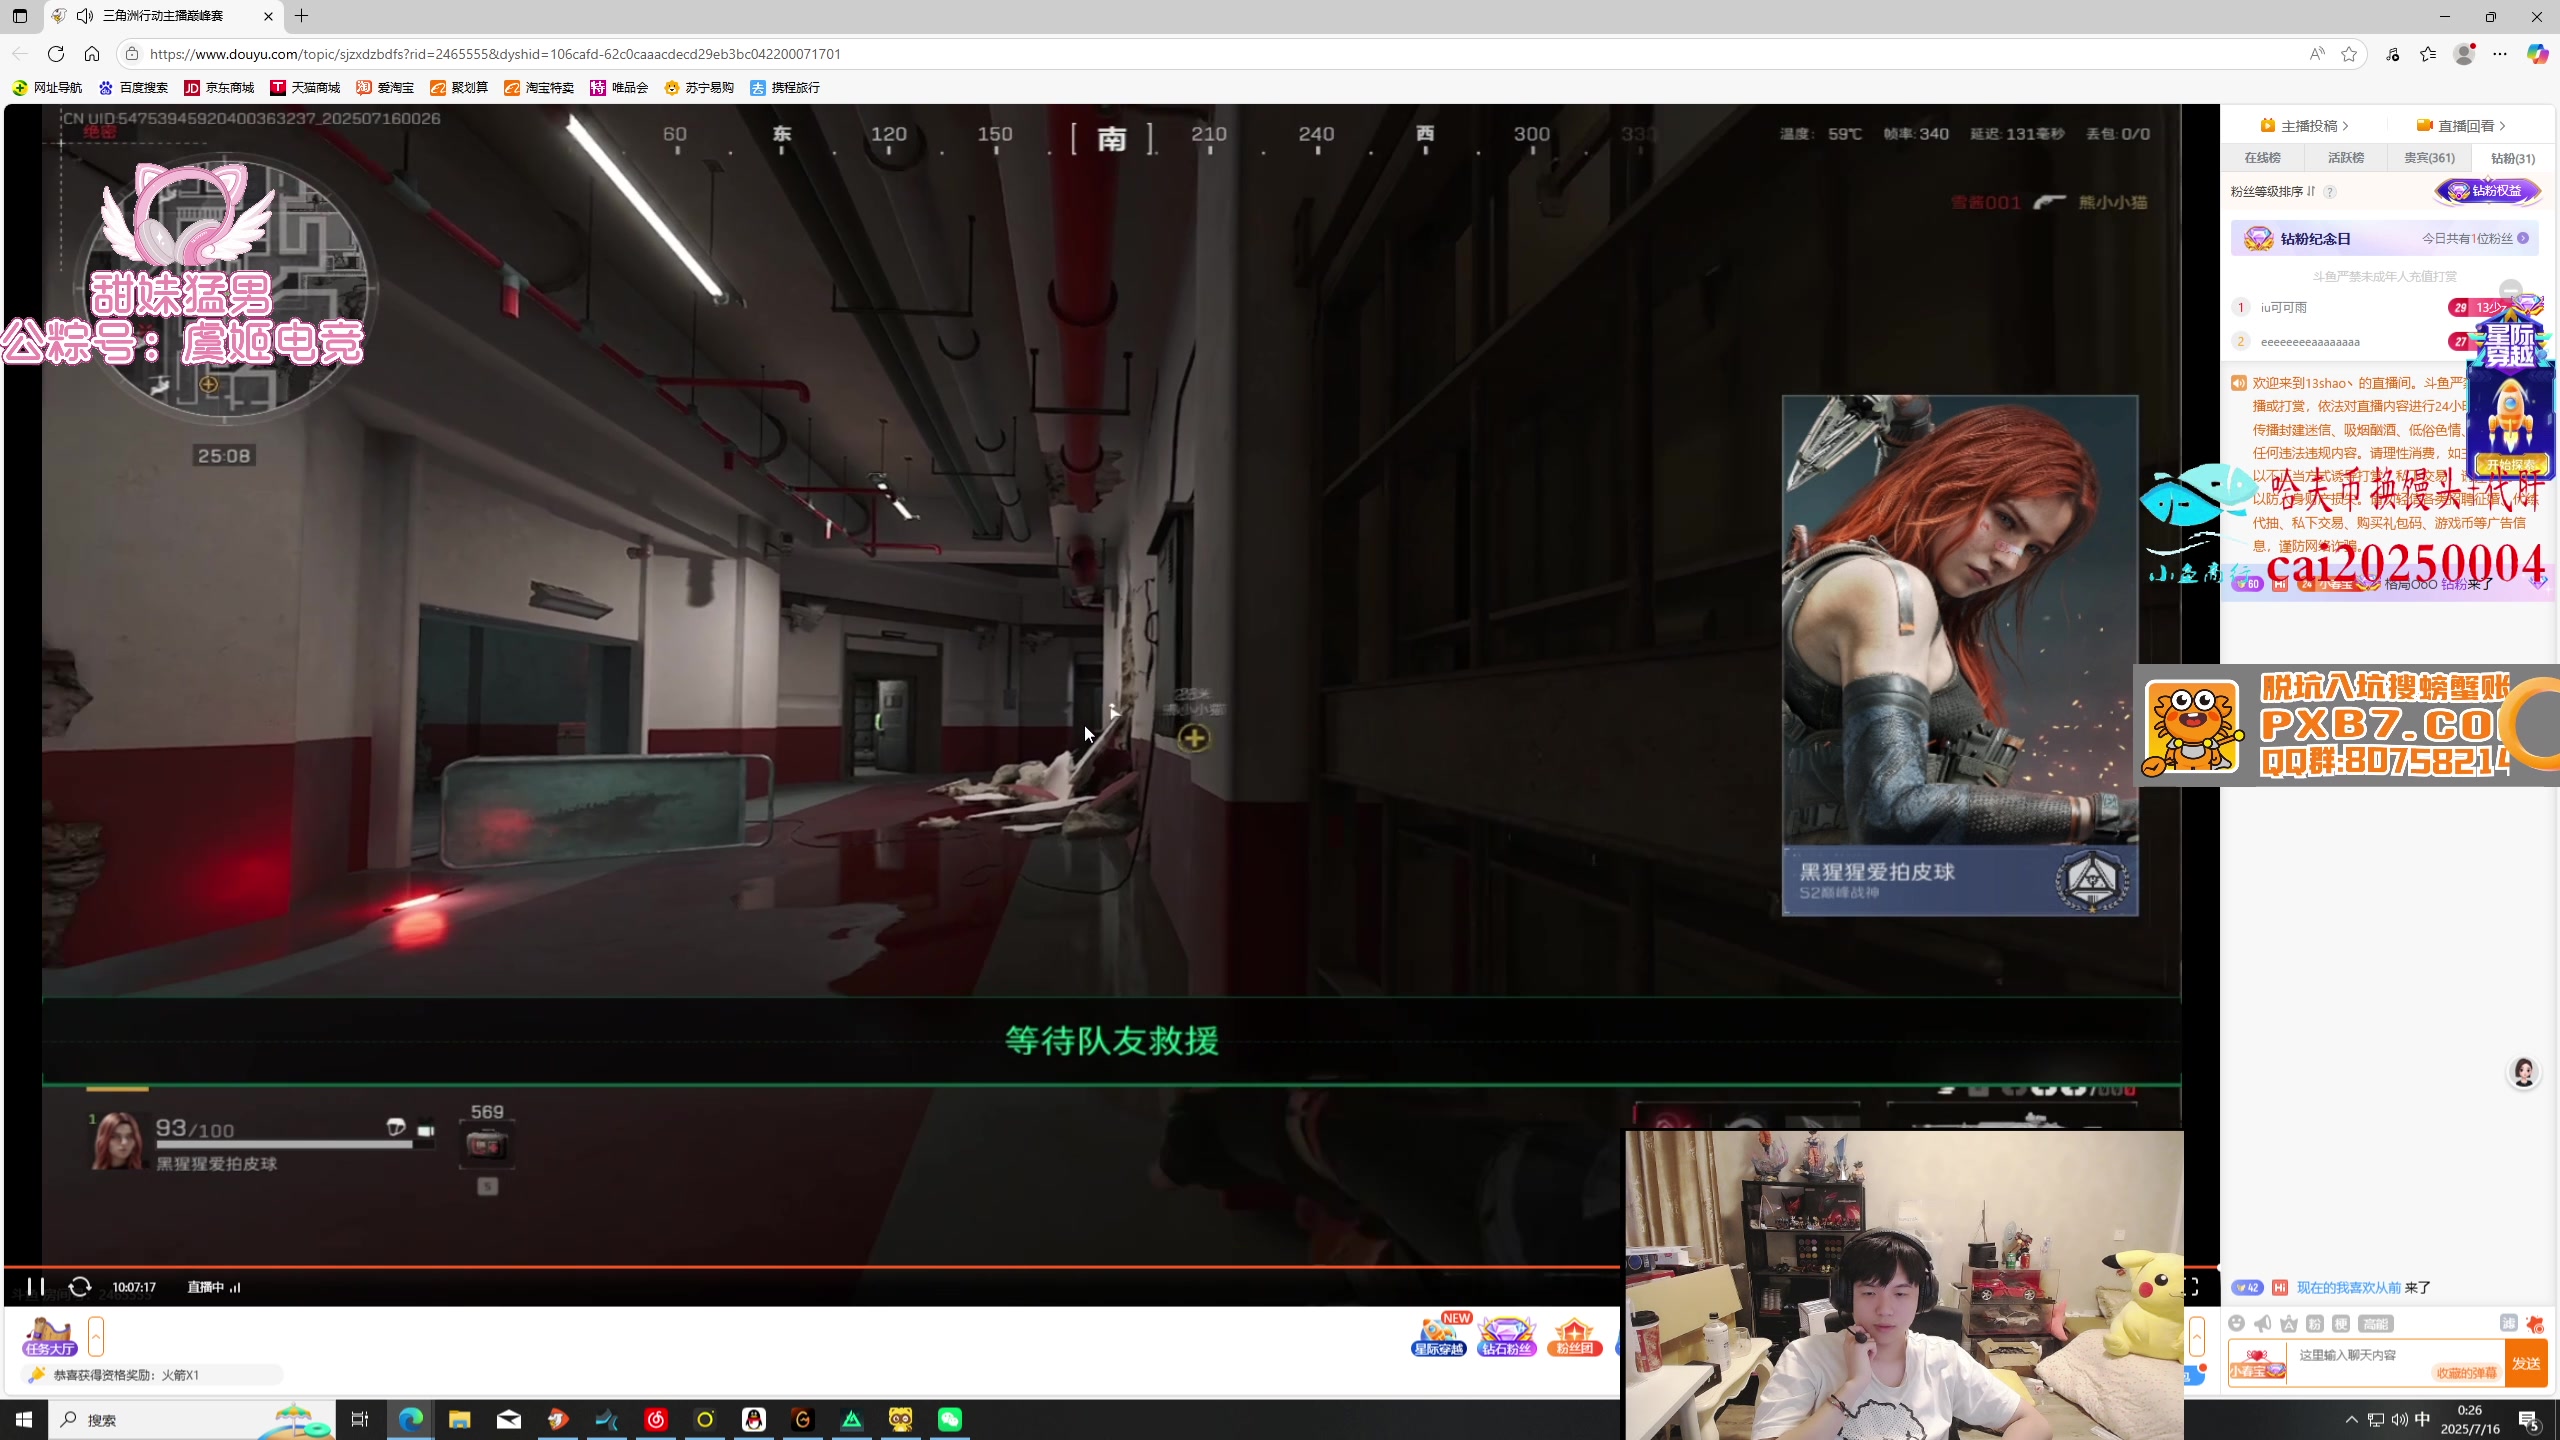Image resolution: width=2560 pixels, height=1440 pixels.
Task: Open the 钻粉权益 benefits button
Action: click(2487, 191)
